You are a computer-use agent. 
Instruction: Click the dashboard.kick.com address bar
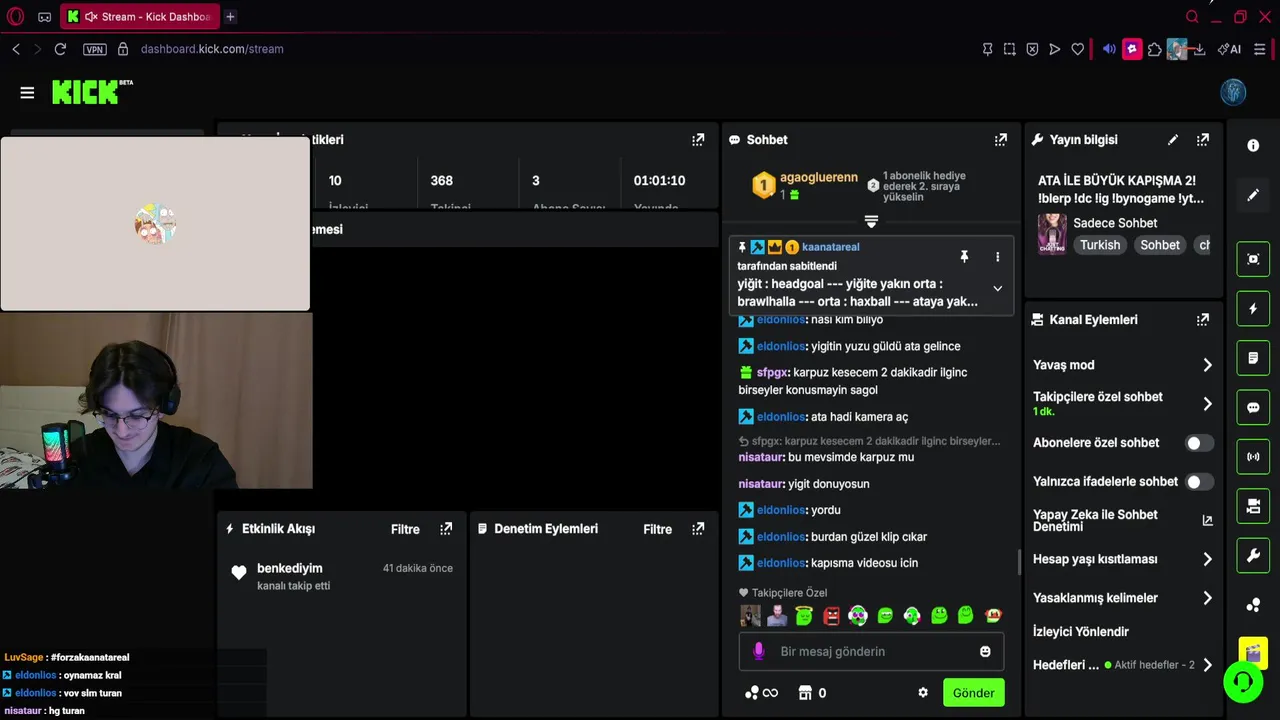point(212,49)
